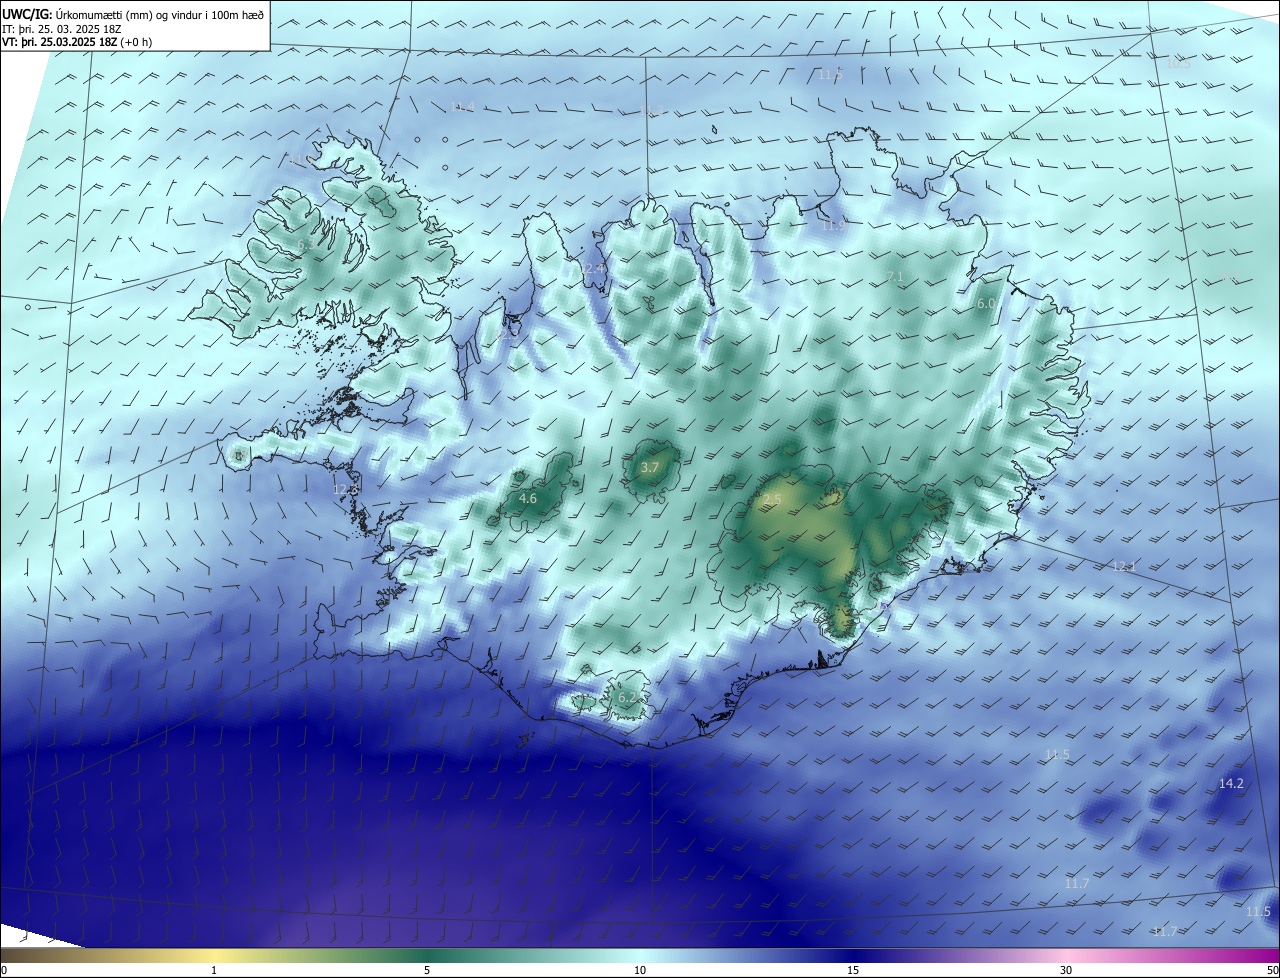Click the "15" tick on the color scale

pos(853,970)
